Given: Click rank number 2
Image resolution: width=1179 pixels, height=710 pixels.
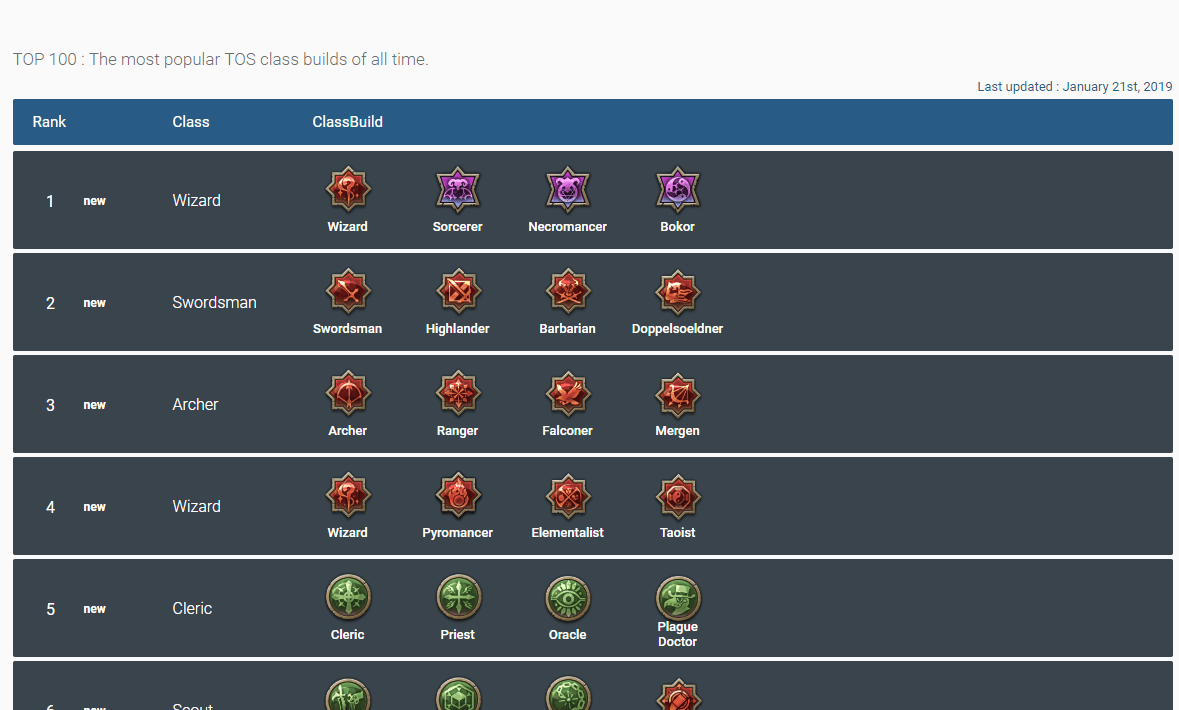Looking at the screenshot, I should click(x=50, y=303).
